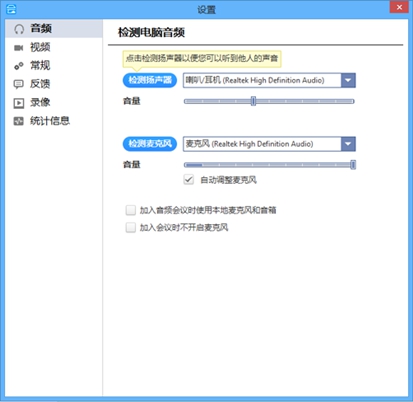Screen dimensions: 413x402
Task: Click the headphone icon for 音频 settings
Action: tap(19, 29)
